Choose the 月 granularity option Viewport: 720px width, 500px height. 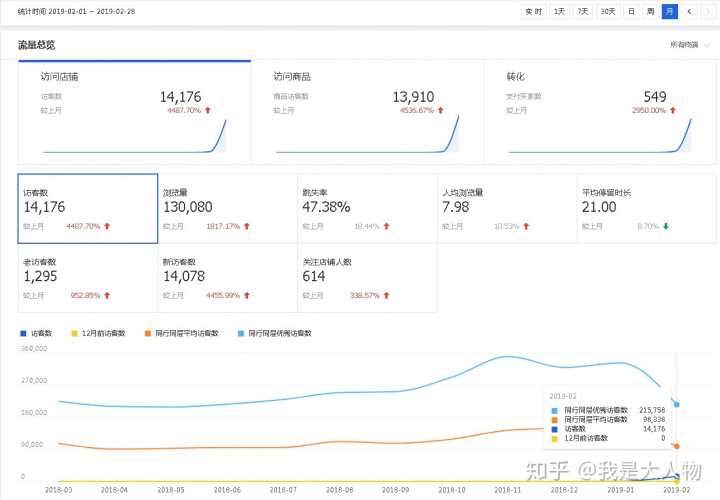coord(669,11)
